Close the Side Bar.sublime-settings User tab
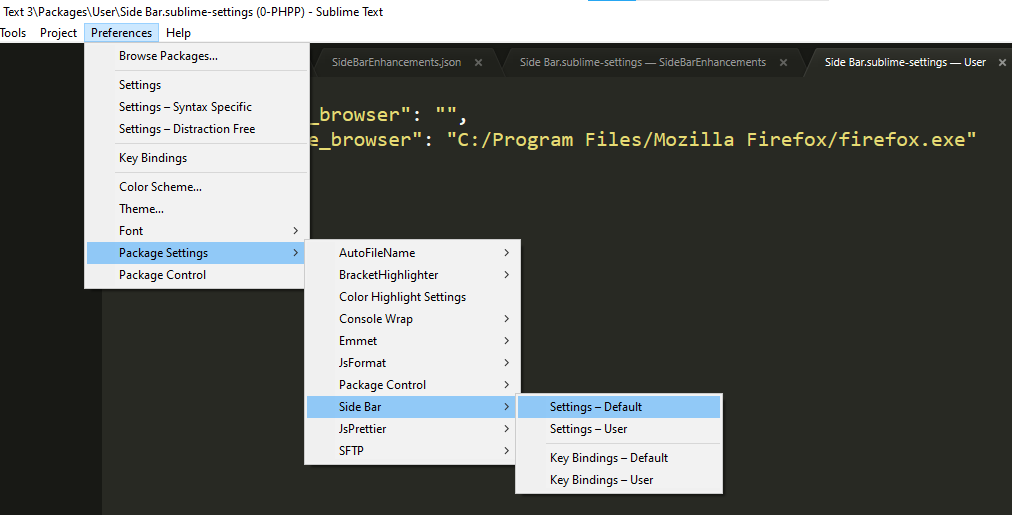Viewport: 1012px width, 515px height. (x=1002, y=63)
